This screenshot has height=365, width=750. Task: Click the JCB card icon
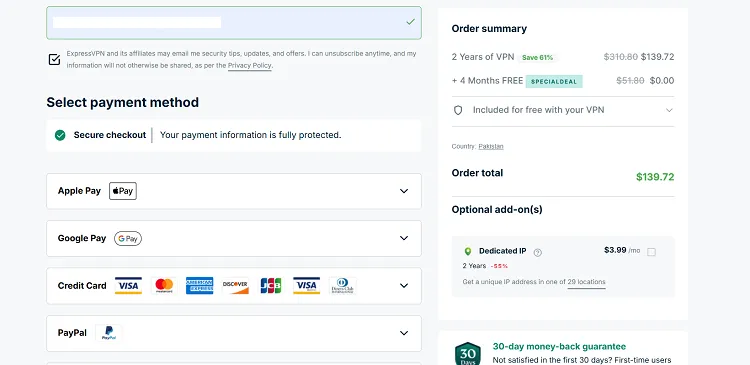point(271,286)
